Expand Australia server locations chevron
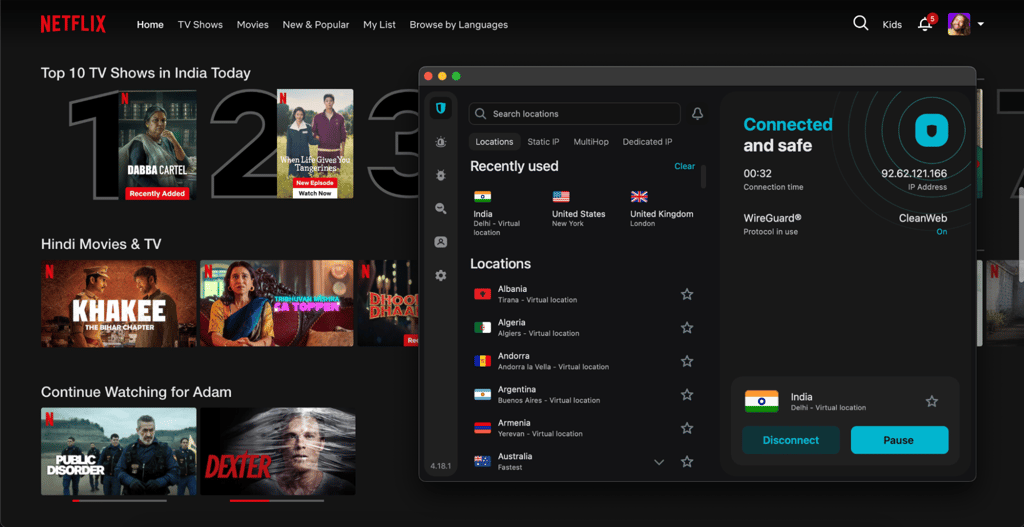 pos(659,462)
